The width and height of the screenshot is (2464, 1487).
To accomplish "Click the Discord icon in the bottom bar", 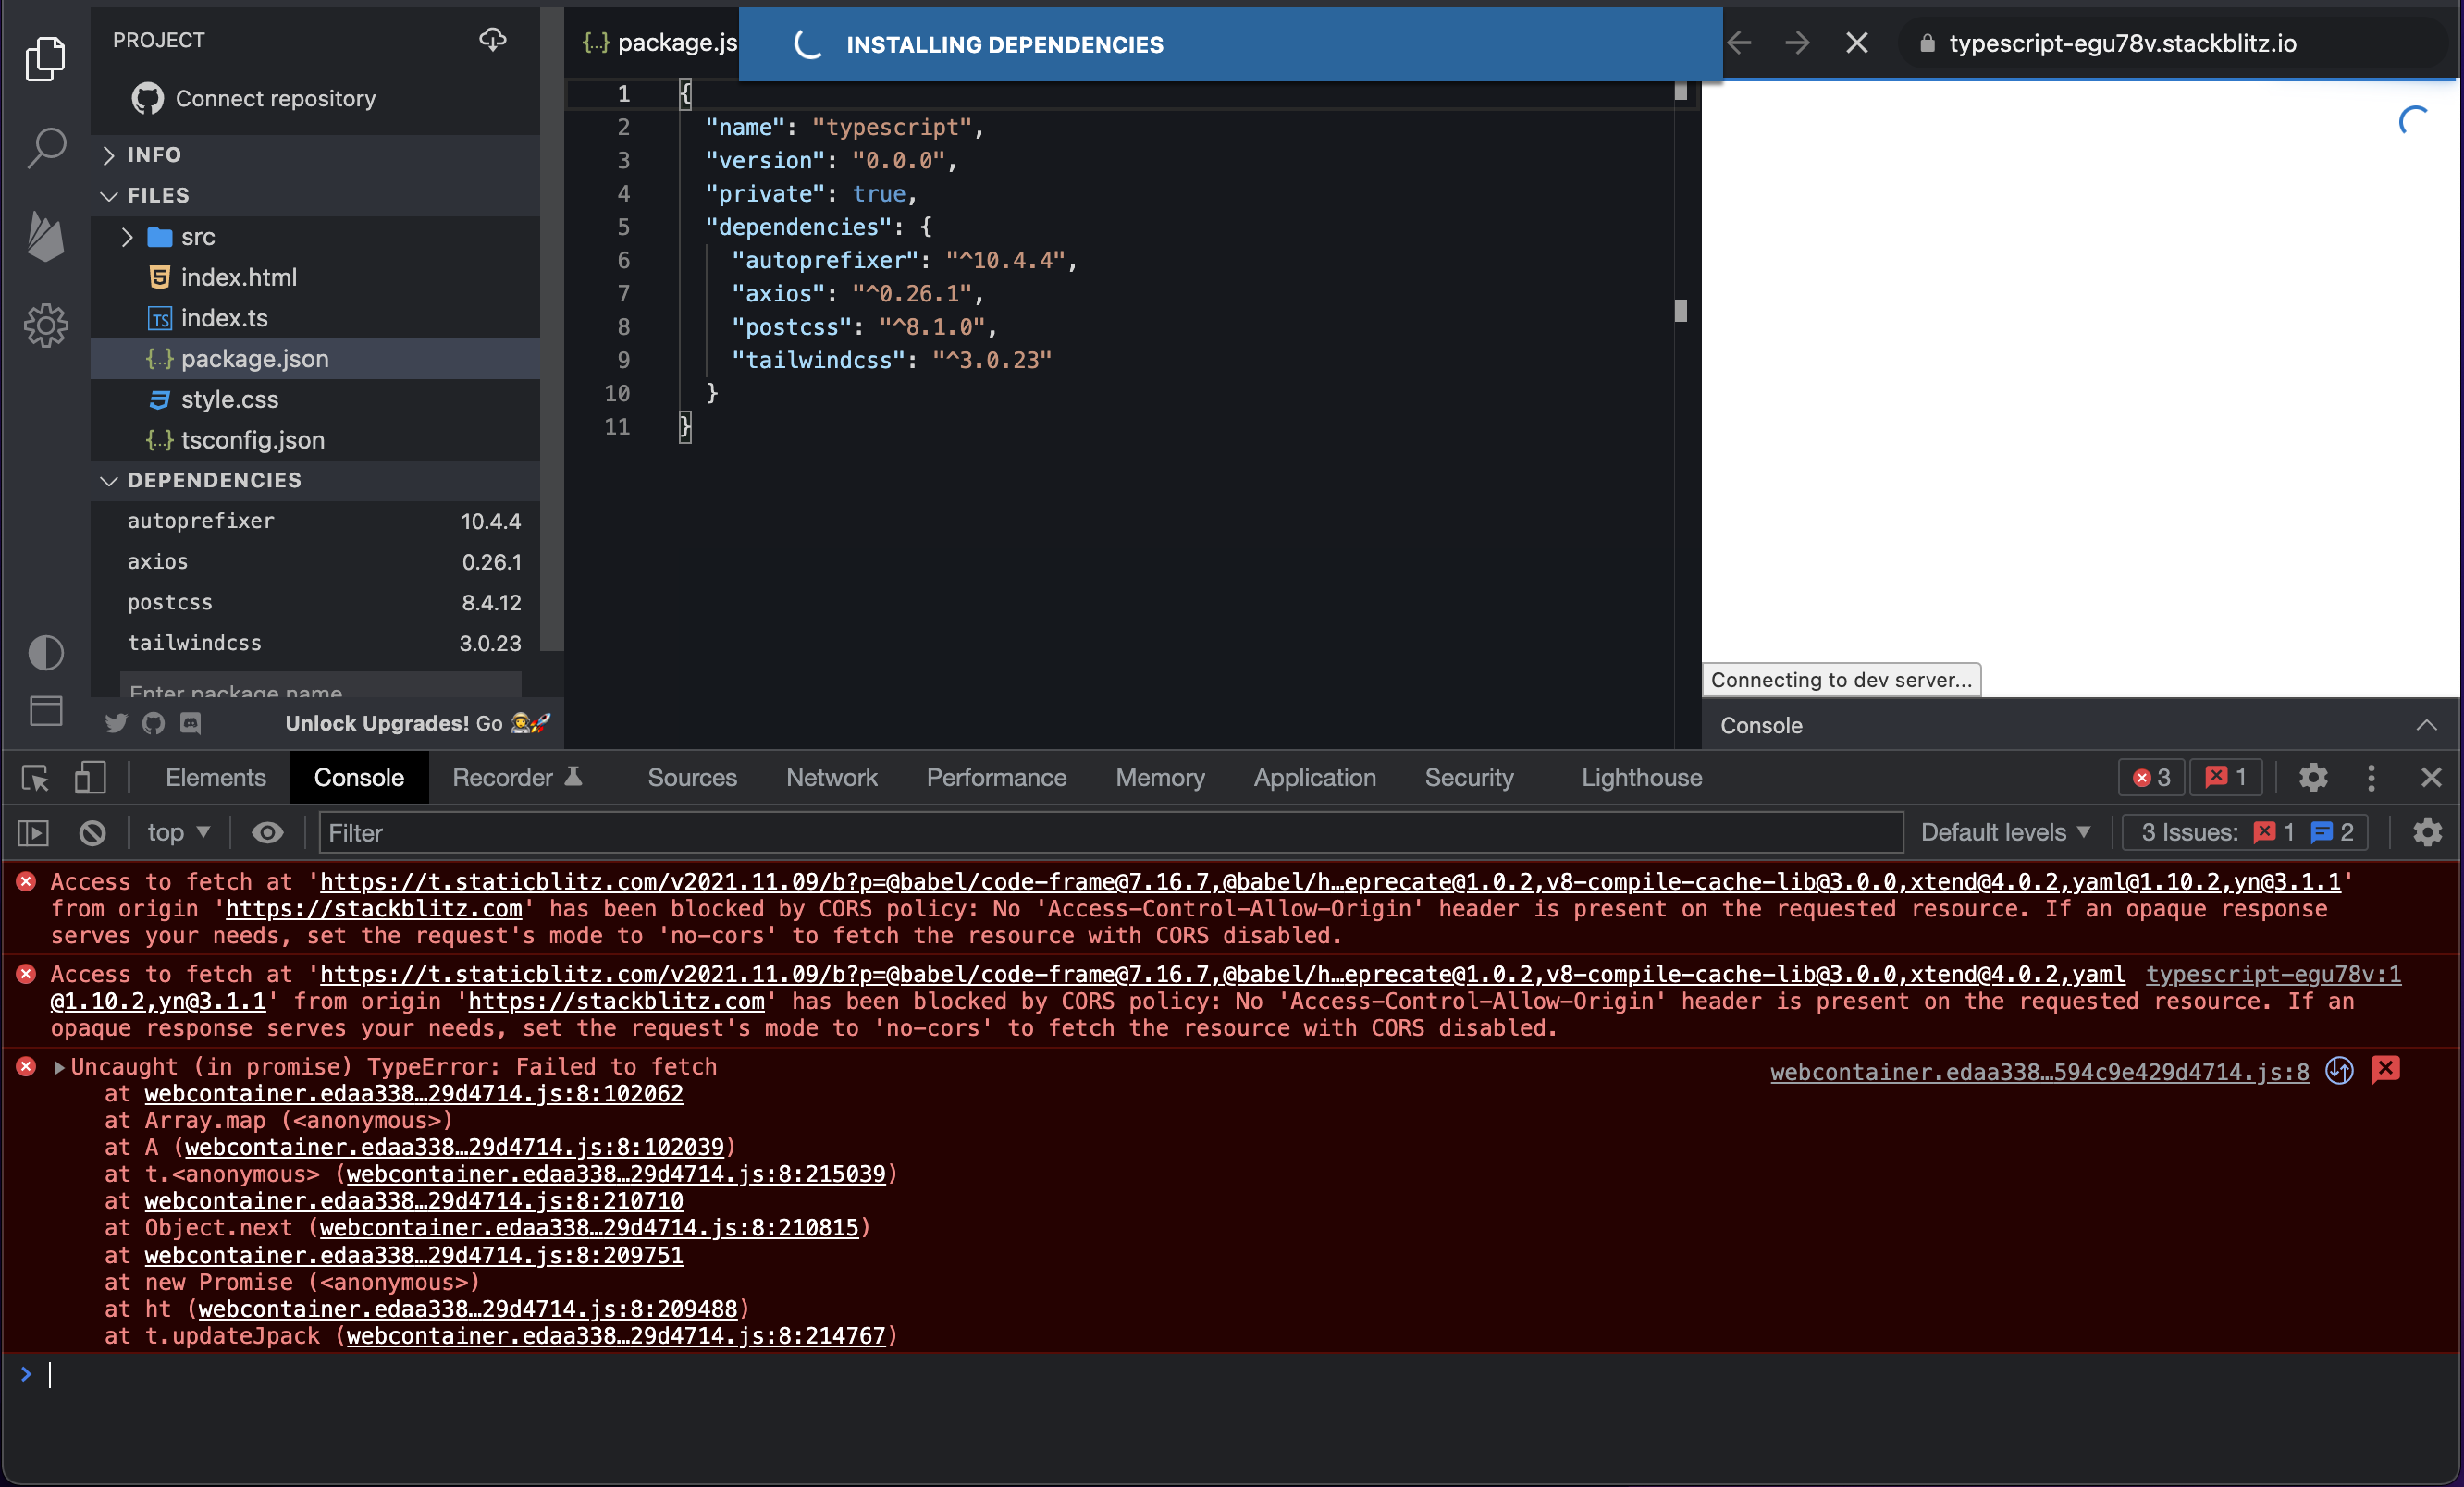I will (190, 723).
